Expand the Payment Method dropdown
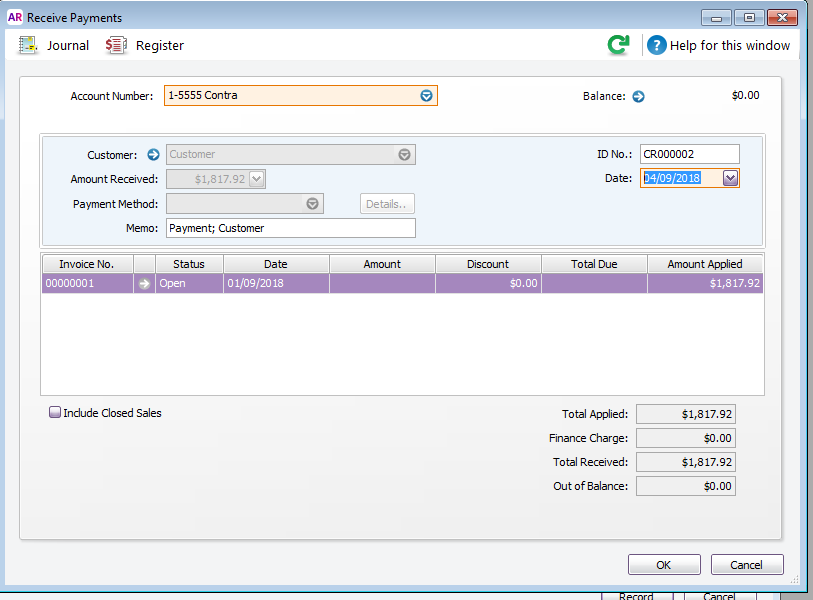The height and width of the screenshot is (600, 813). click(313, 204)
